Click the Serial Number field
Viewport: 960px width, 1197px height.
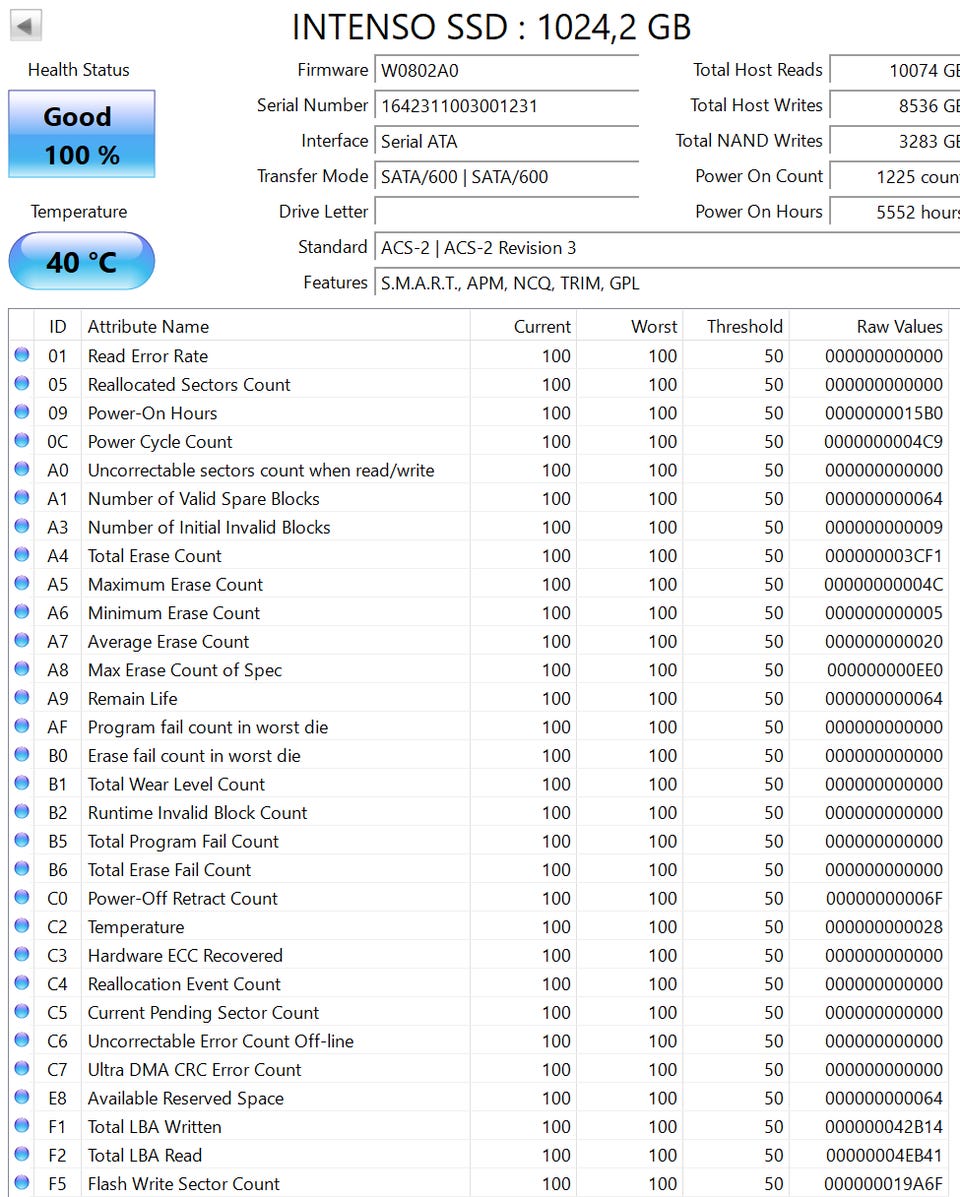coord(507,105)
